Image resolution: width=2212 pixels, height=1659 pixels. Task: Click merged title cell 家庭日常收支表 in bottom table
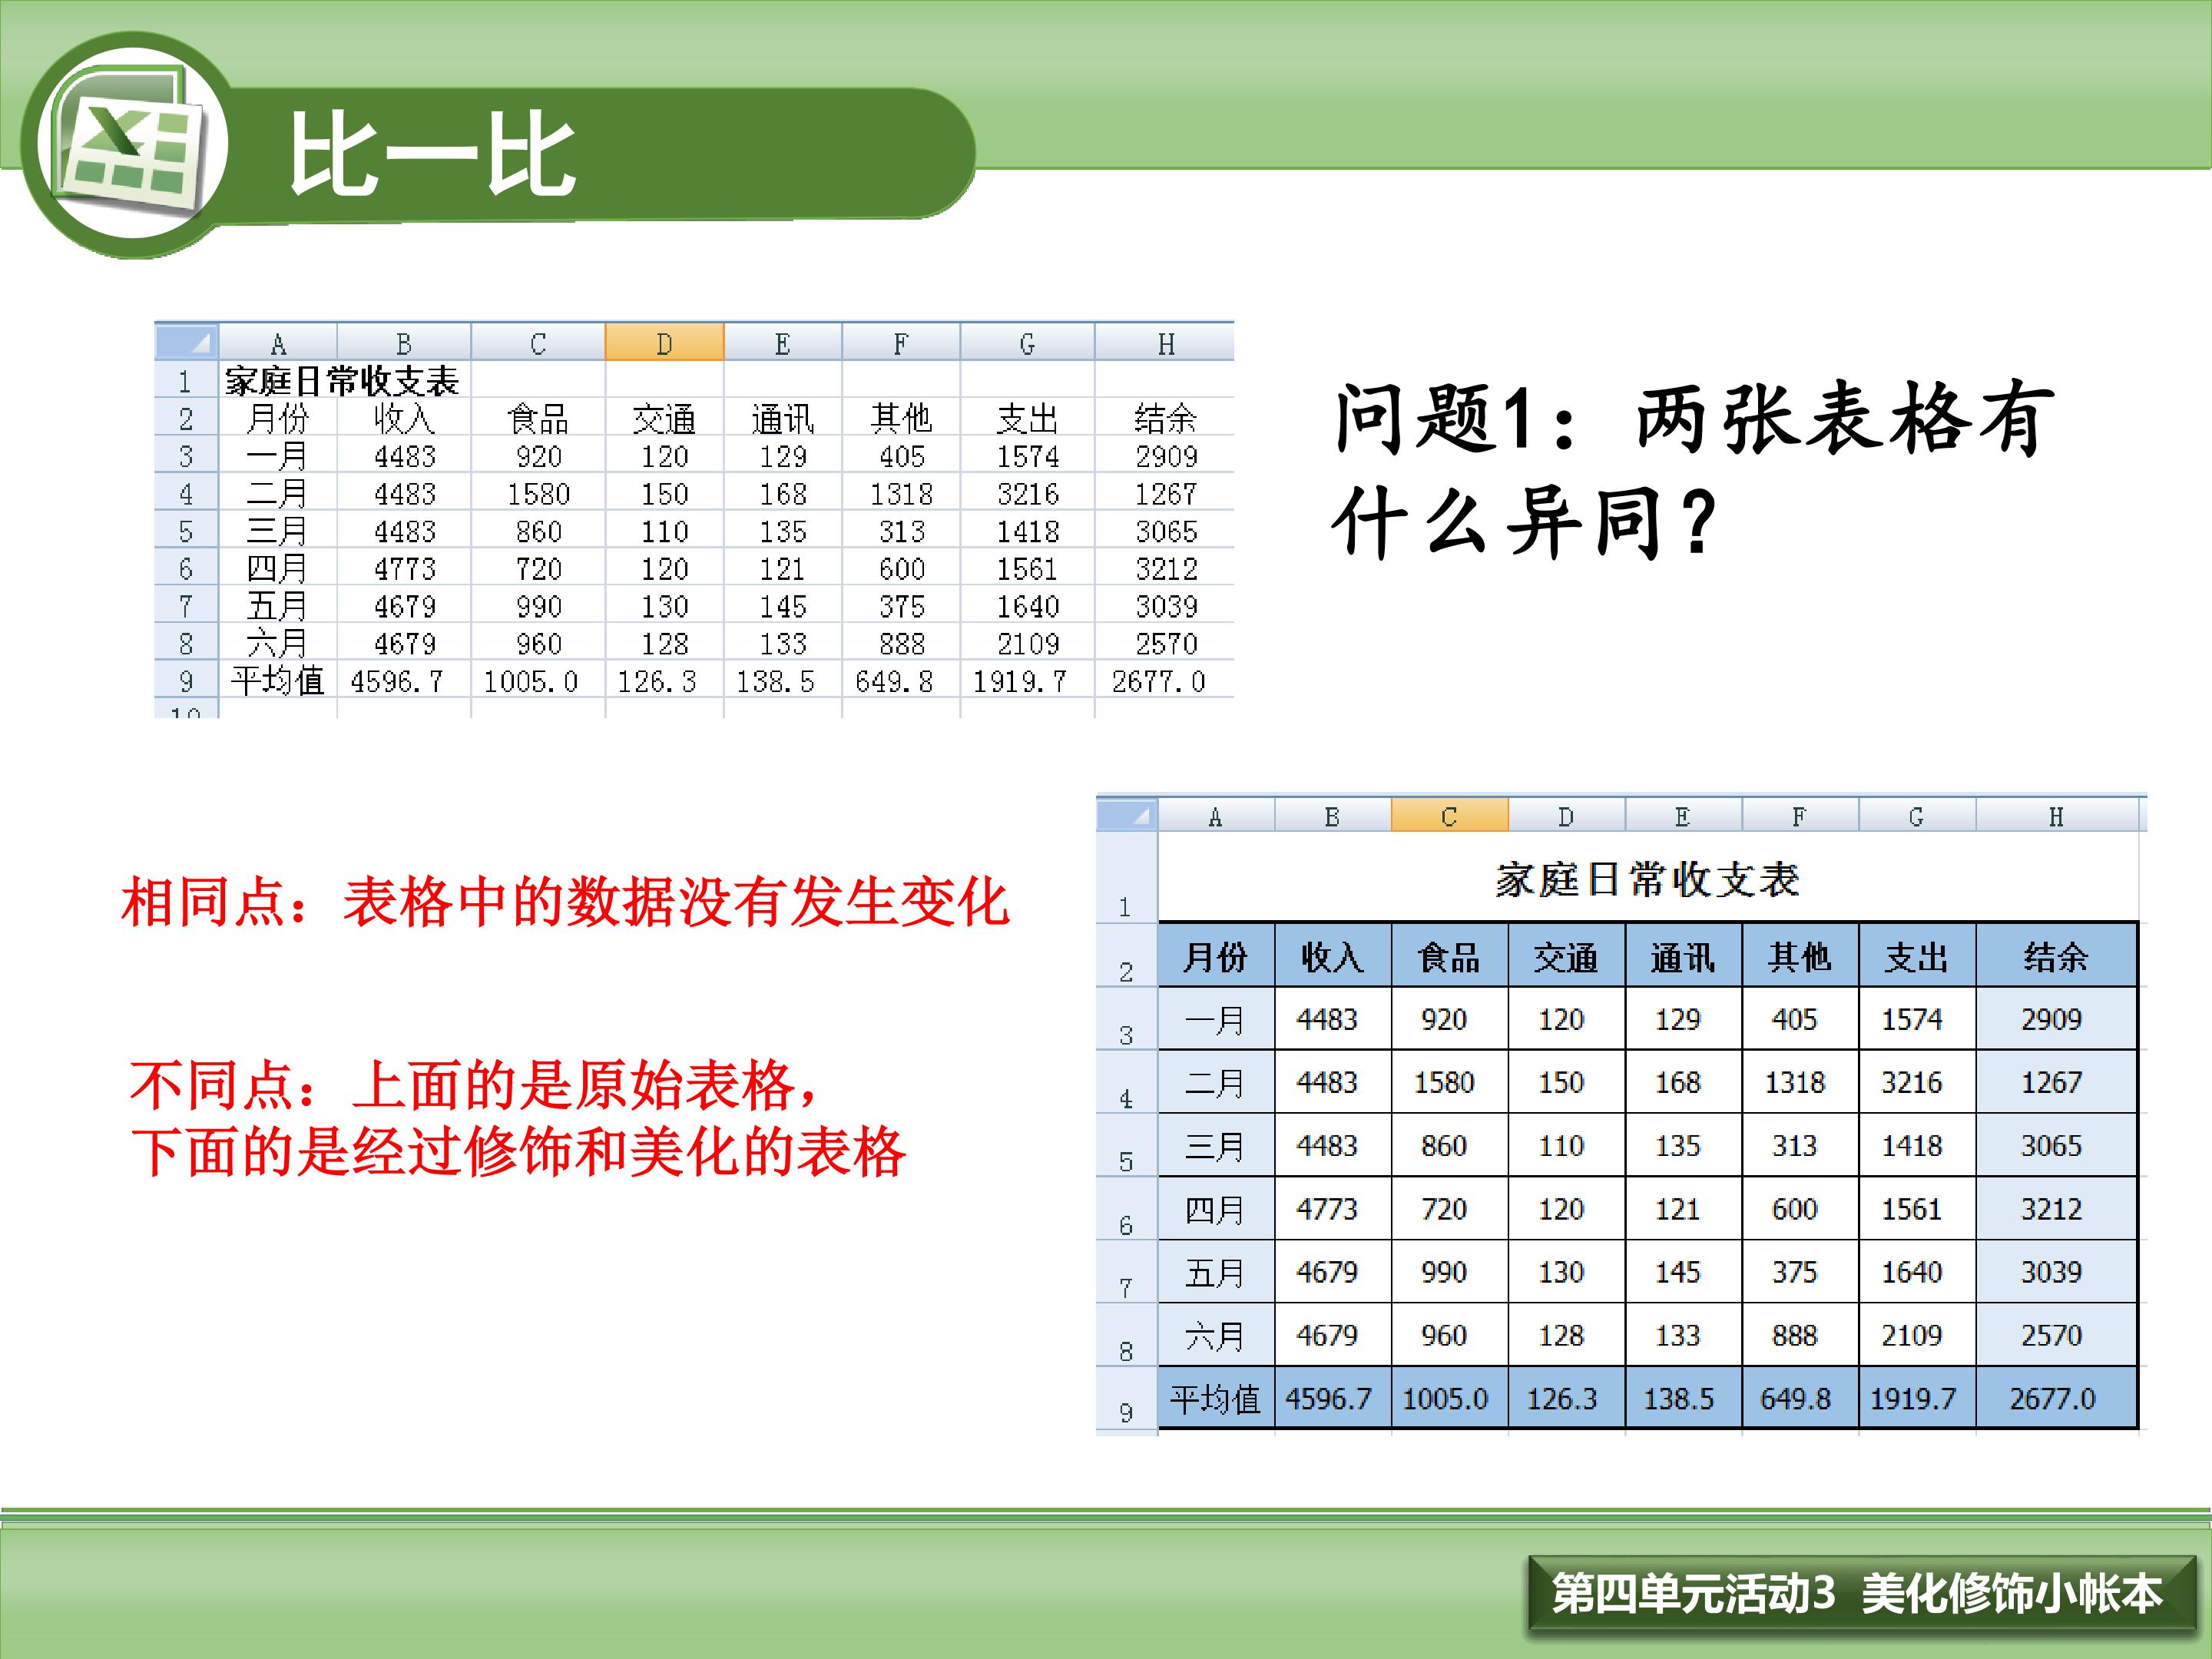tap(1647, 879)
